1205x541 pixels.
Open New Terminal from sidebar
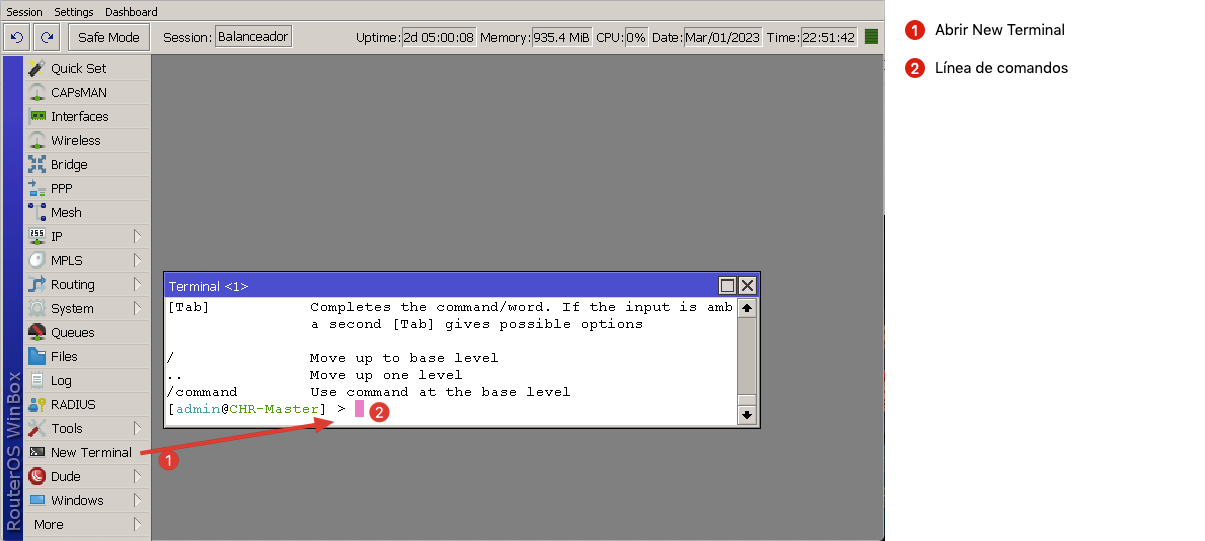[90, 452]
